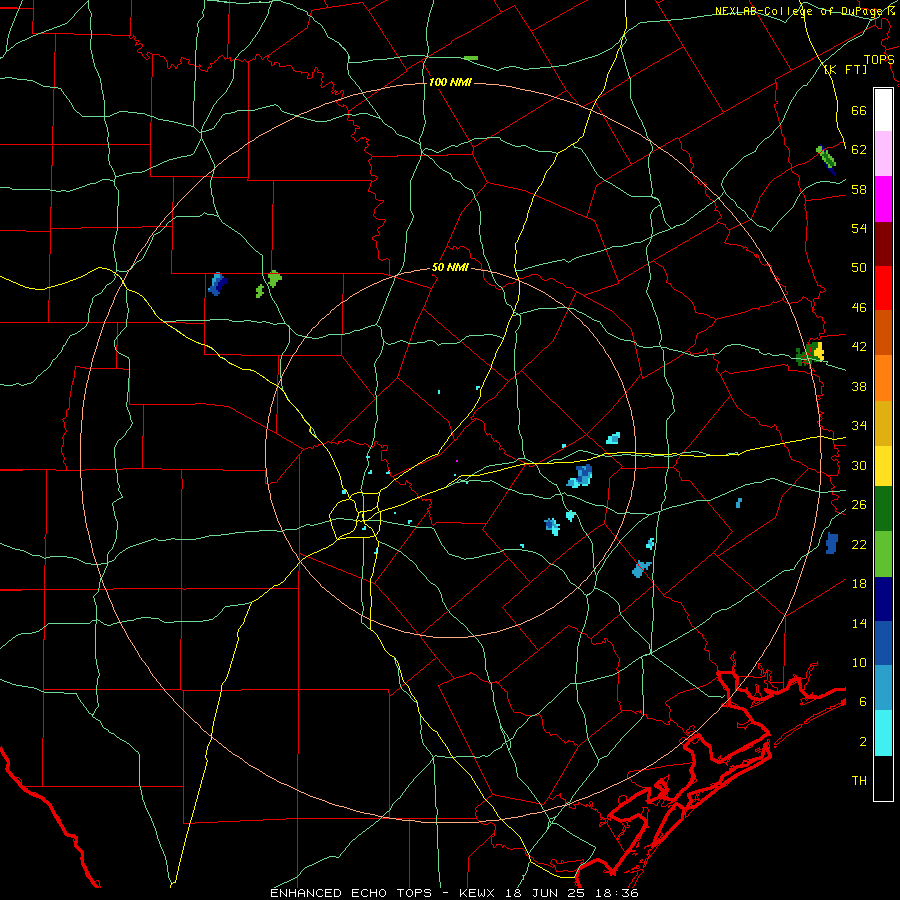Click the 22 value on the legend
The image size is (900, 900).
click(x=859, y=544)
